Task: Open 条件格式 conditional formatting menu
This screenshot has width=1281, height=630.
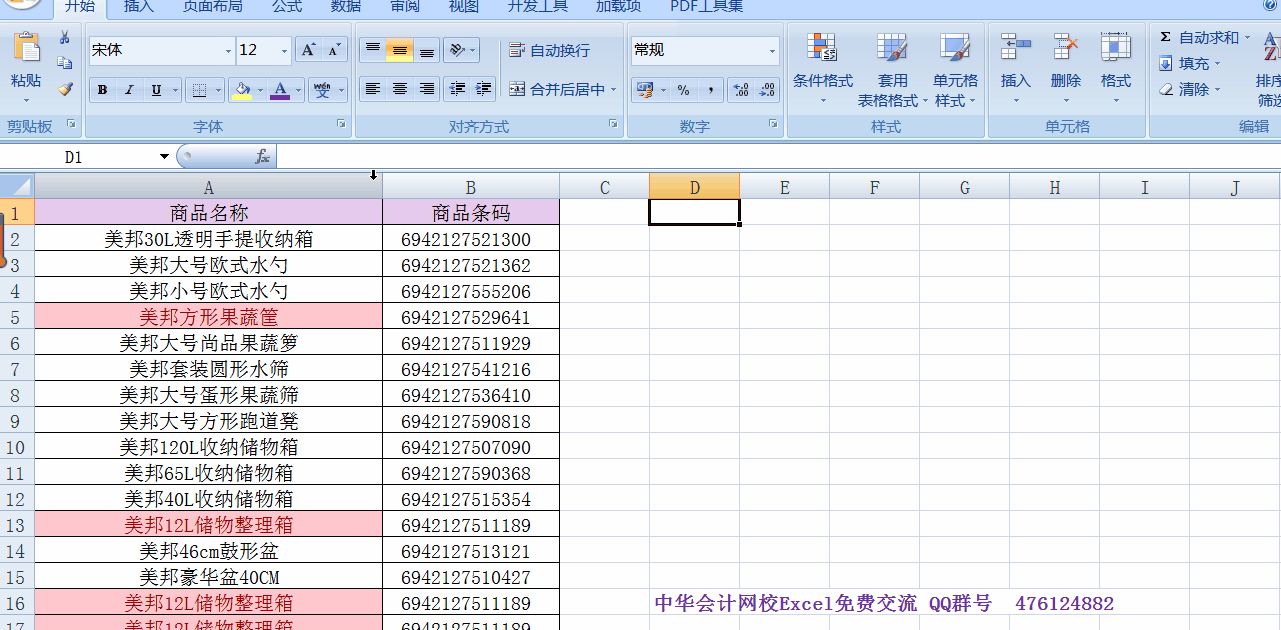Action: tap(822, 69)
